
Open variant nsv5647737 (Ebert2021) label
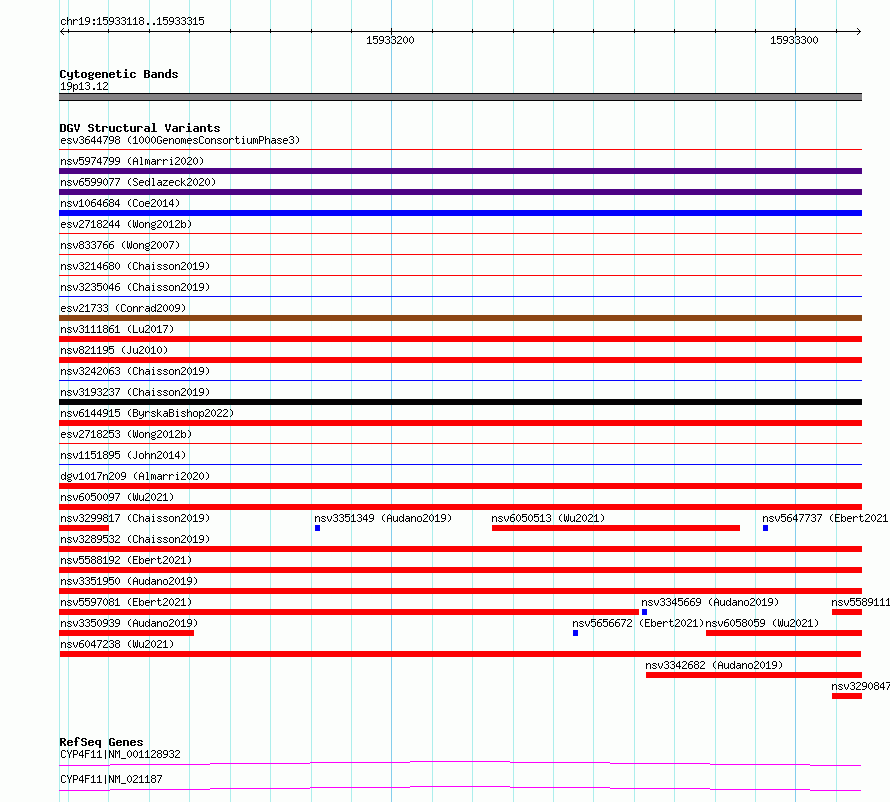pyautogui.click(x=825, y=518)
